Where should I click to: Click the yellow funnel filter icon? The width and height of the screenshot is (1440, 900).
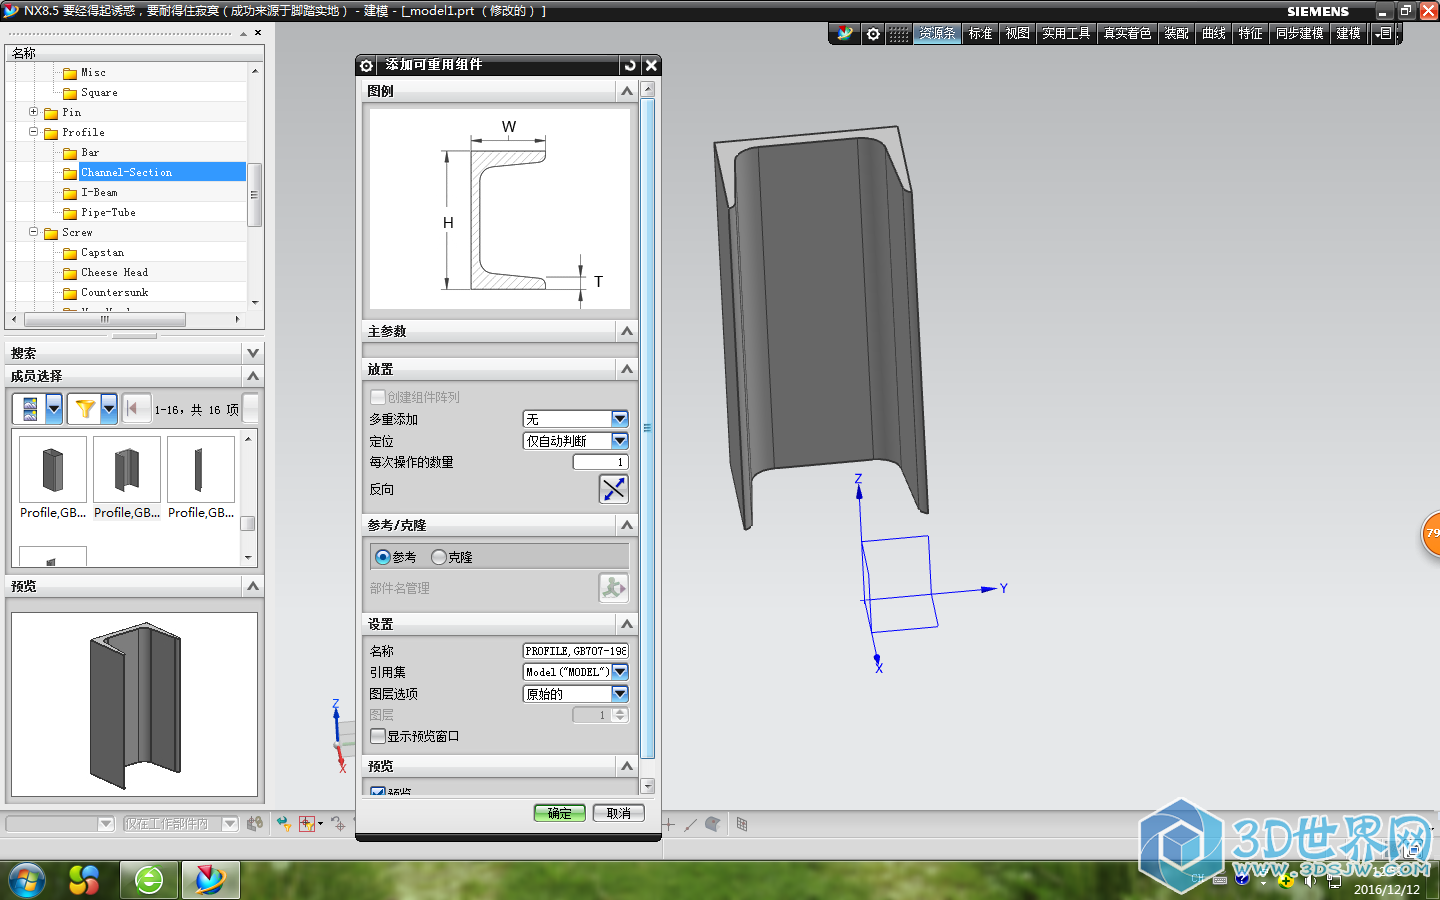[x=85, y=408]
